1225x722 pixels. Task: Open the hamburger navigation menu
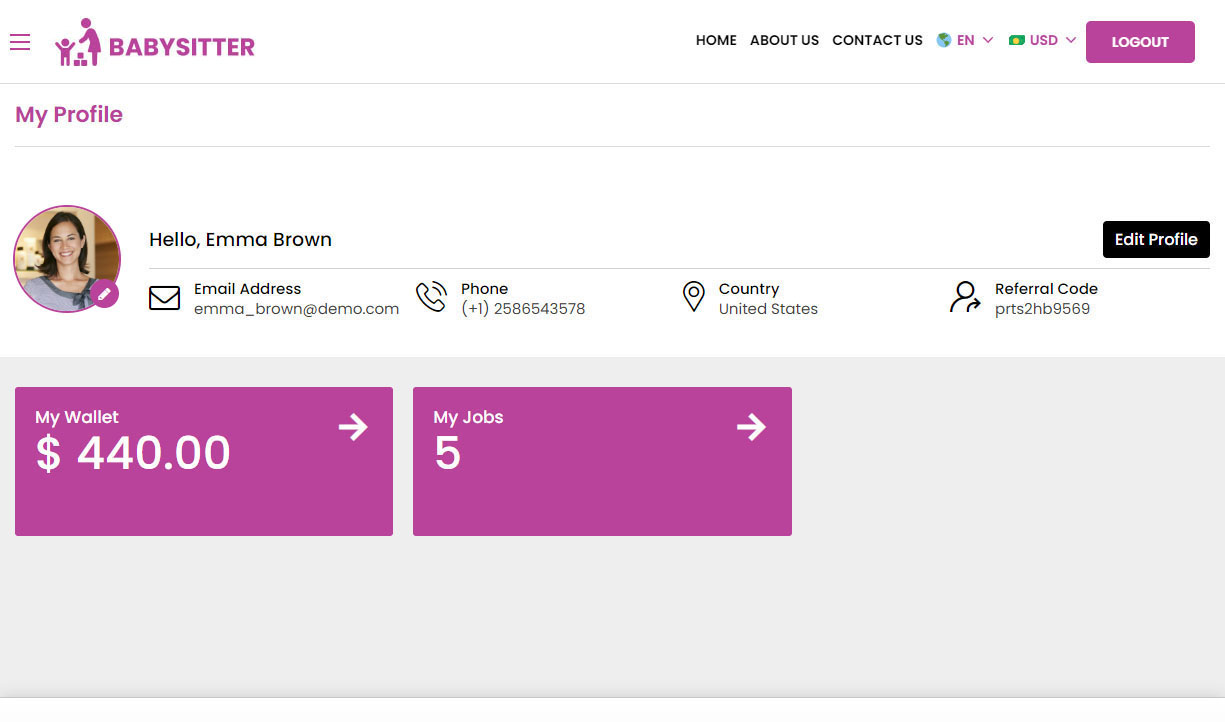[x=20, y=42]
